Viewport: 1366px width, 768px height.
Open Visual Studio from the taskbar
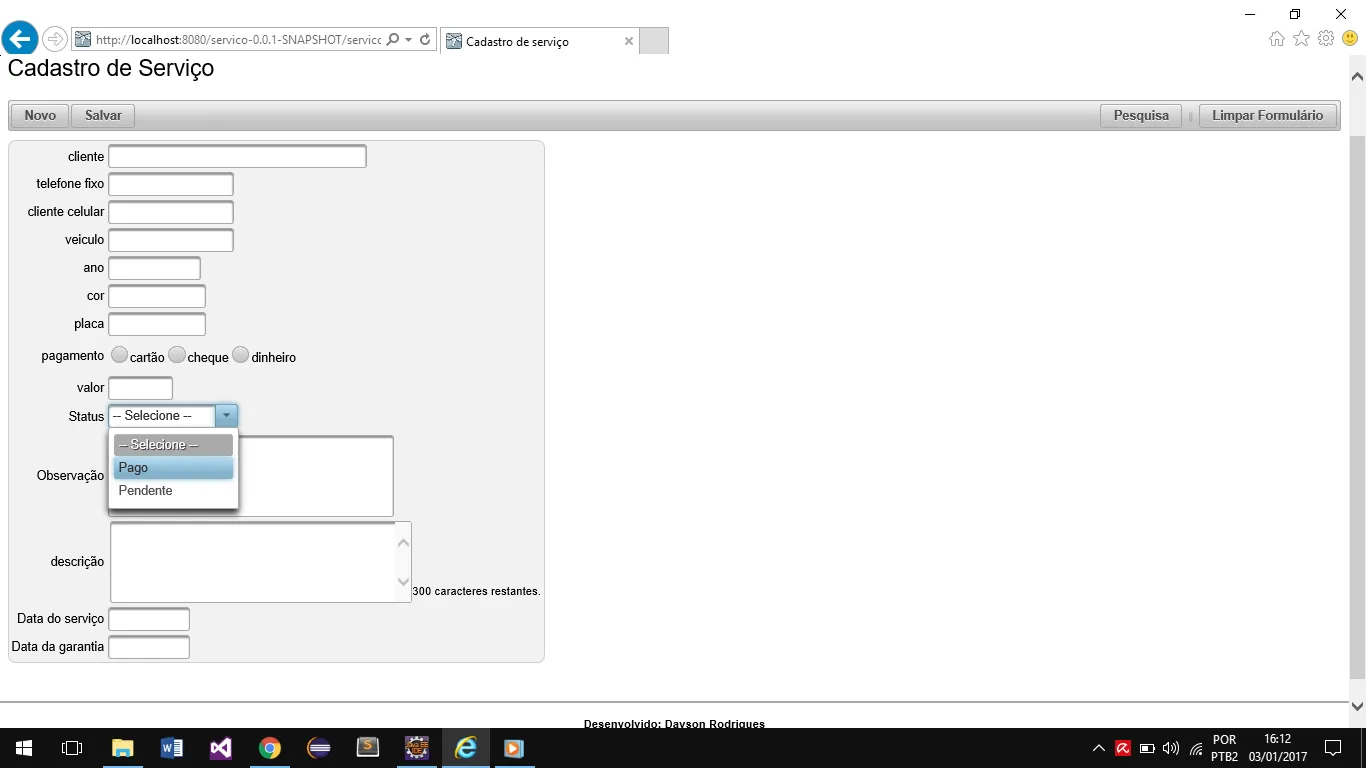tap(220, 748)
